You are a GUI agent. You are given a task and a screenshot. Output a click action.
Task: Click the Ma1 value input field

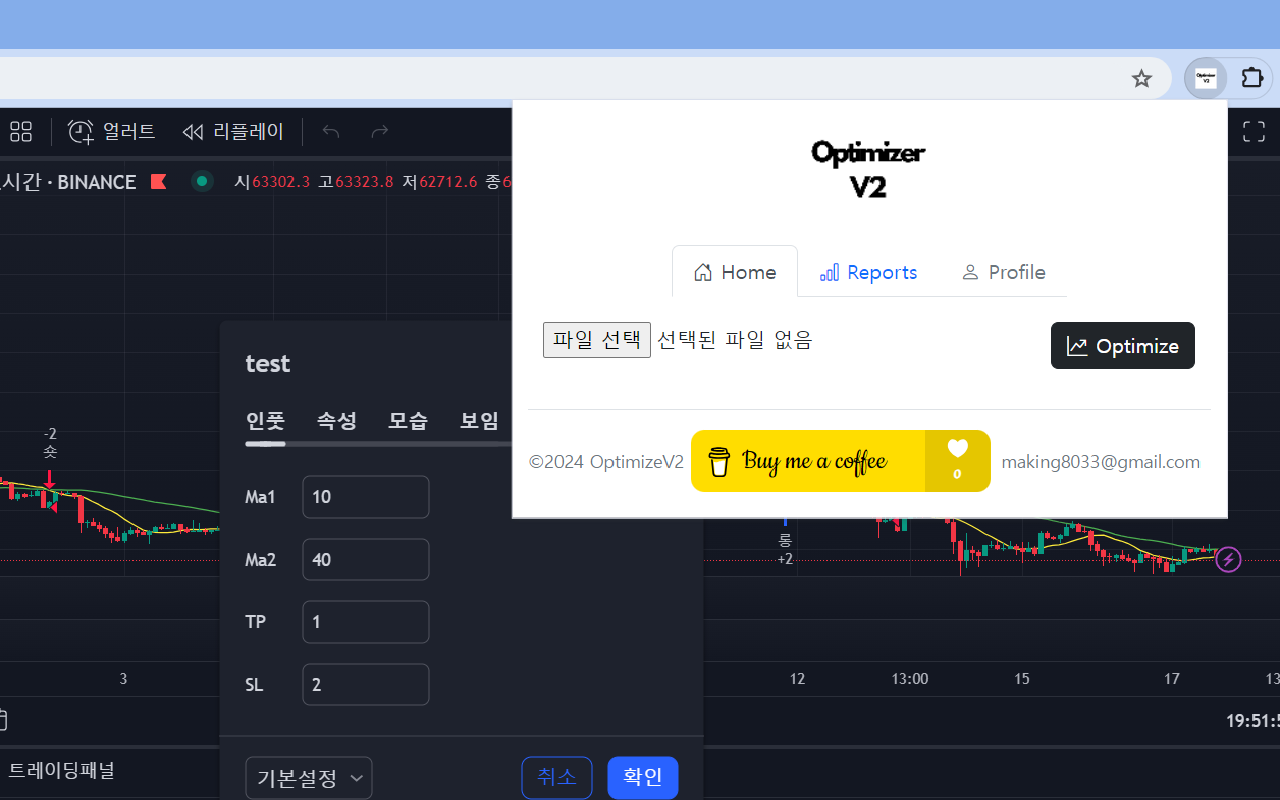pos(365,496)
